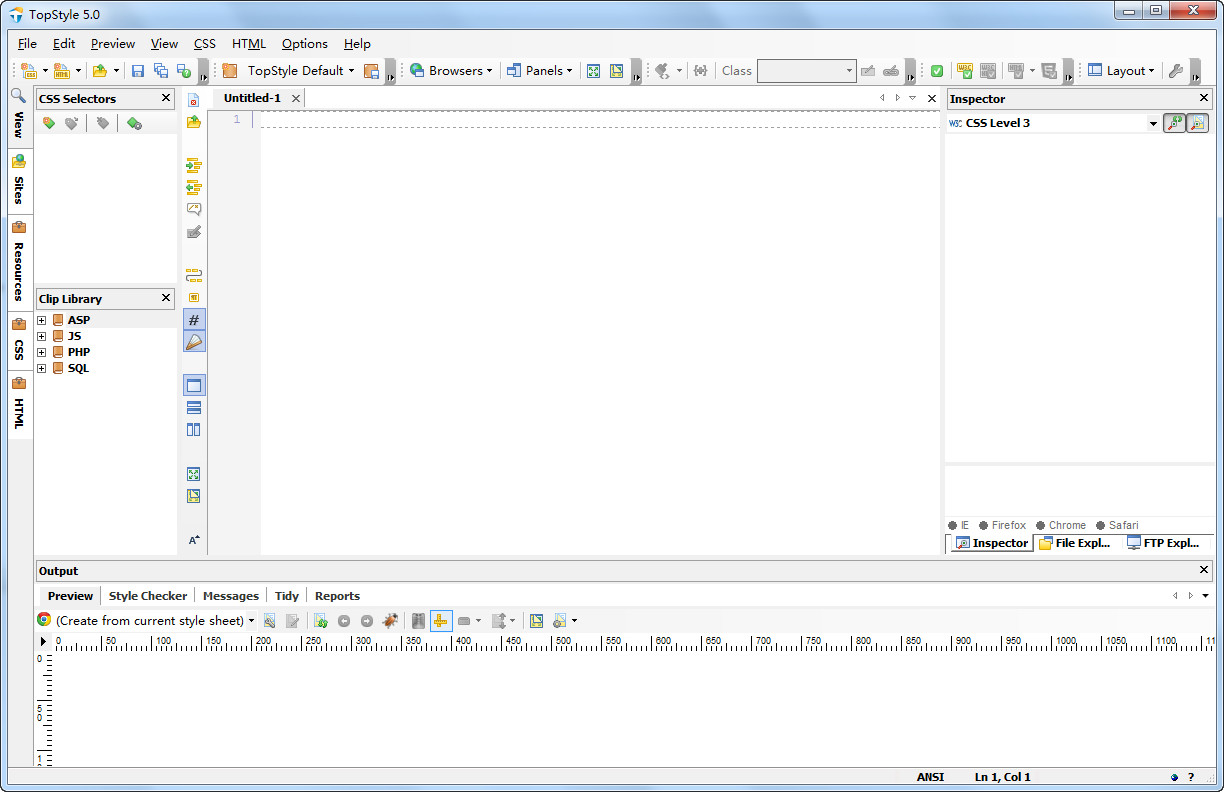Open the File menu

(27, 44)
